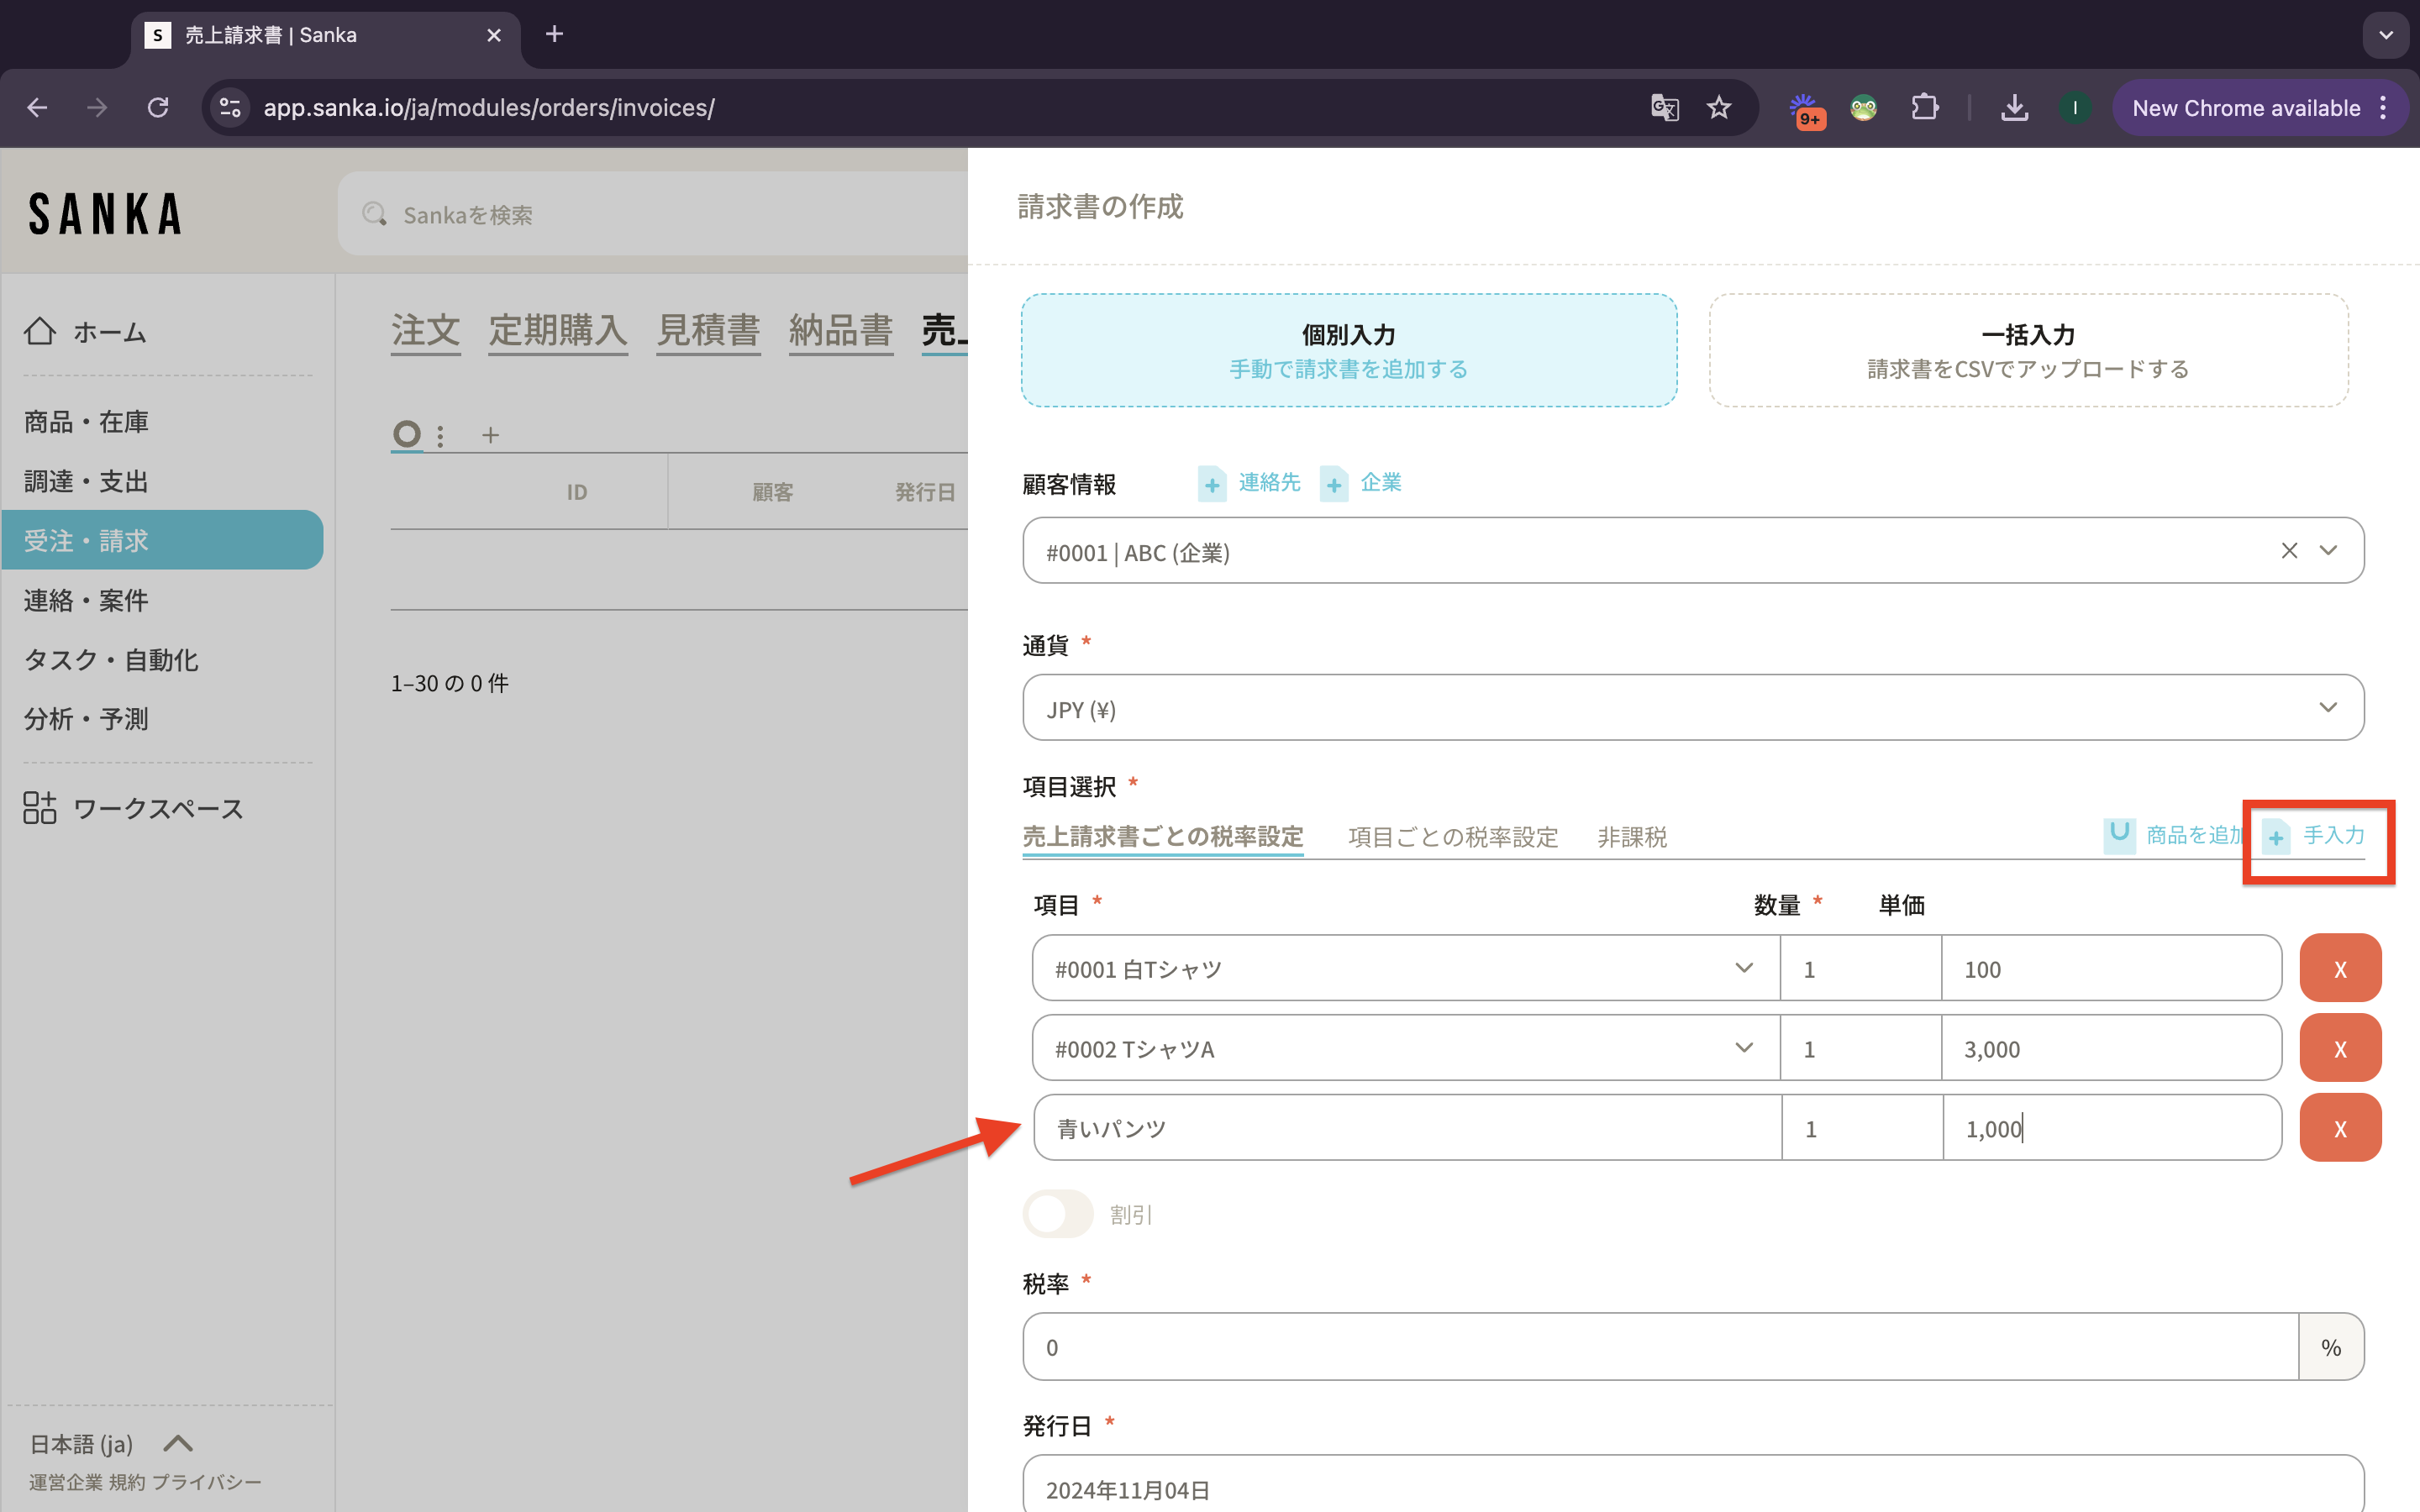
Task: Click the 手入力 manual input link
Action: click(x=2332, y=835)
